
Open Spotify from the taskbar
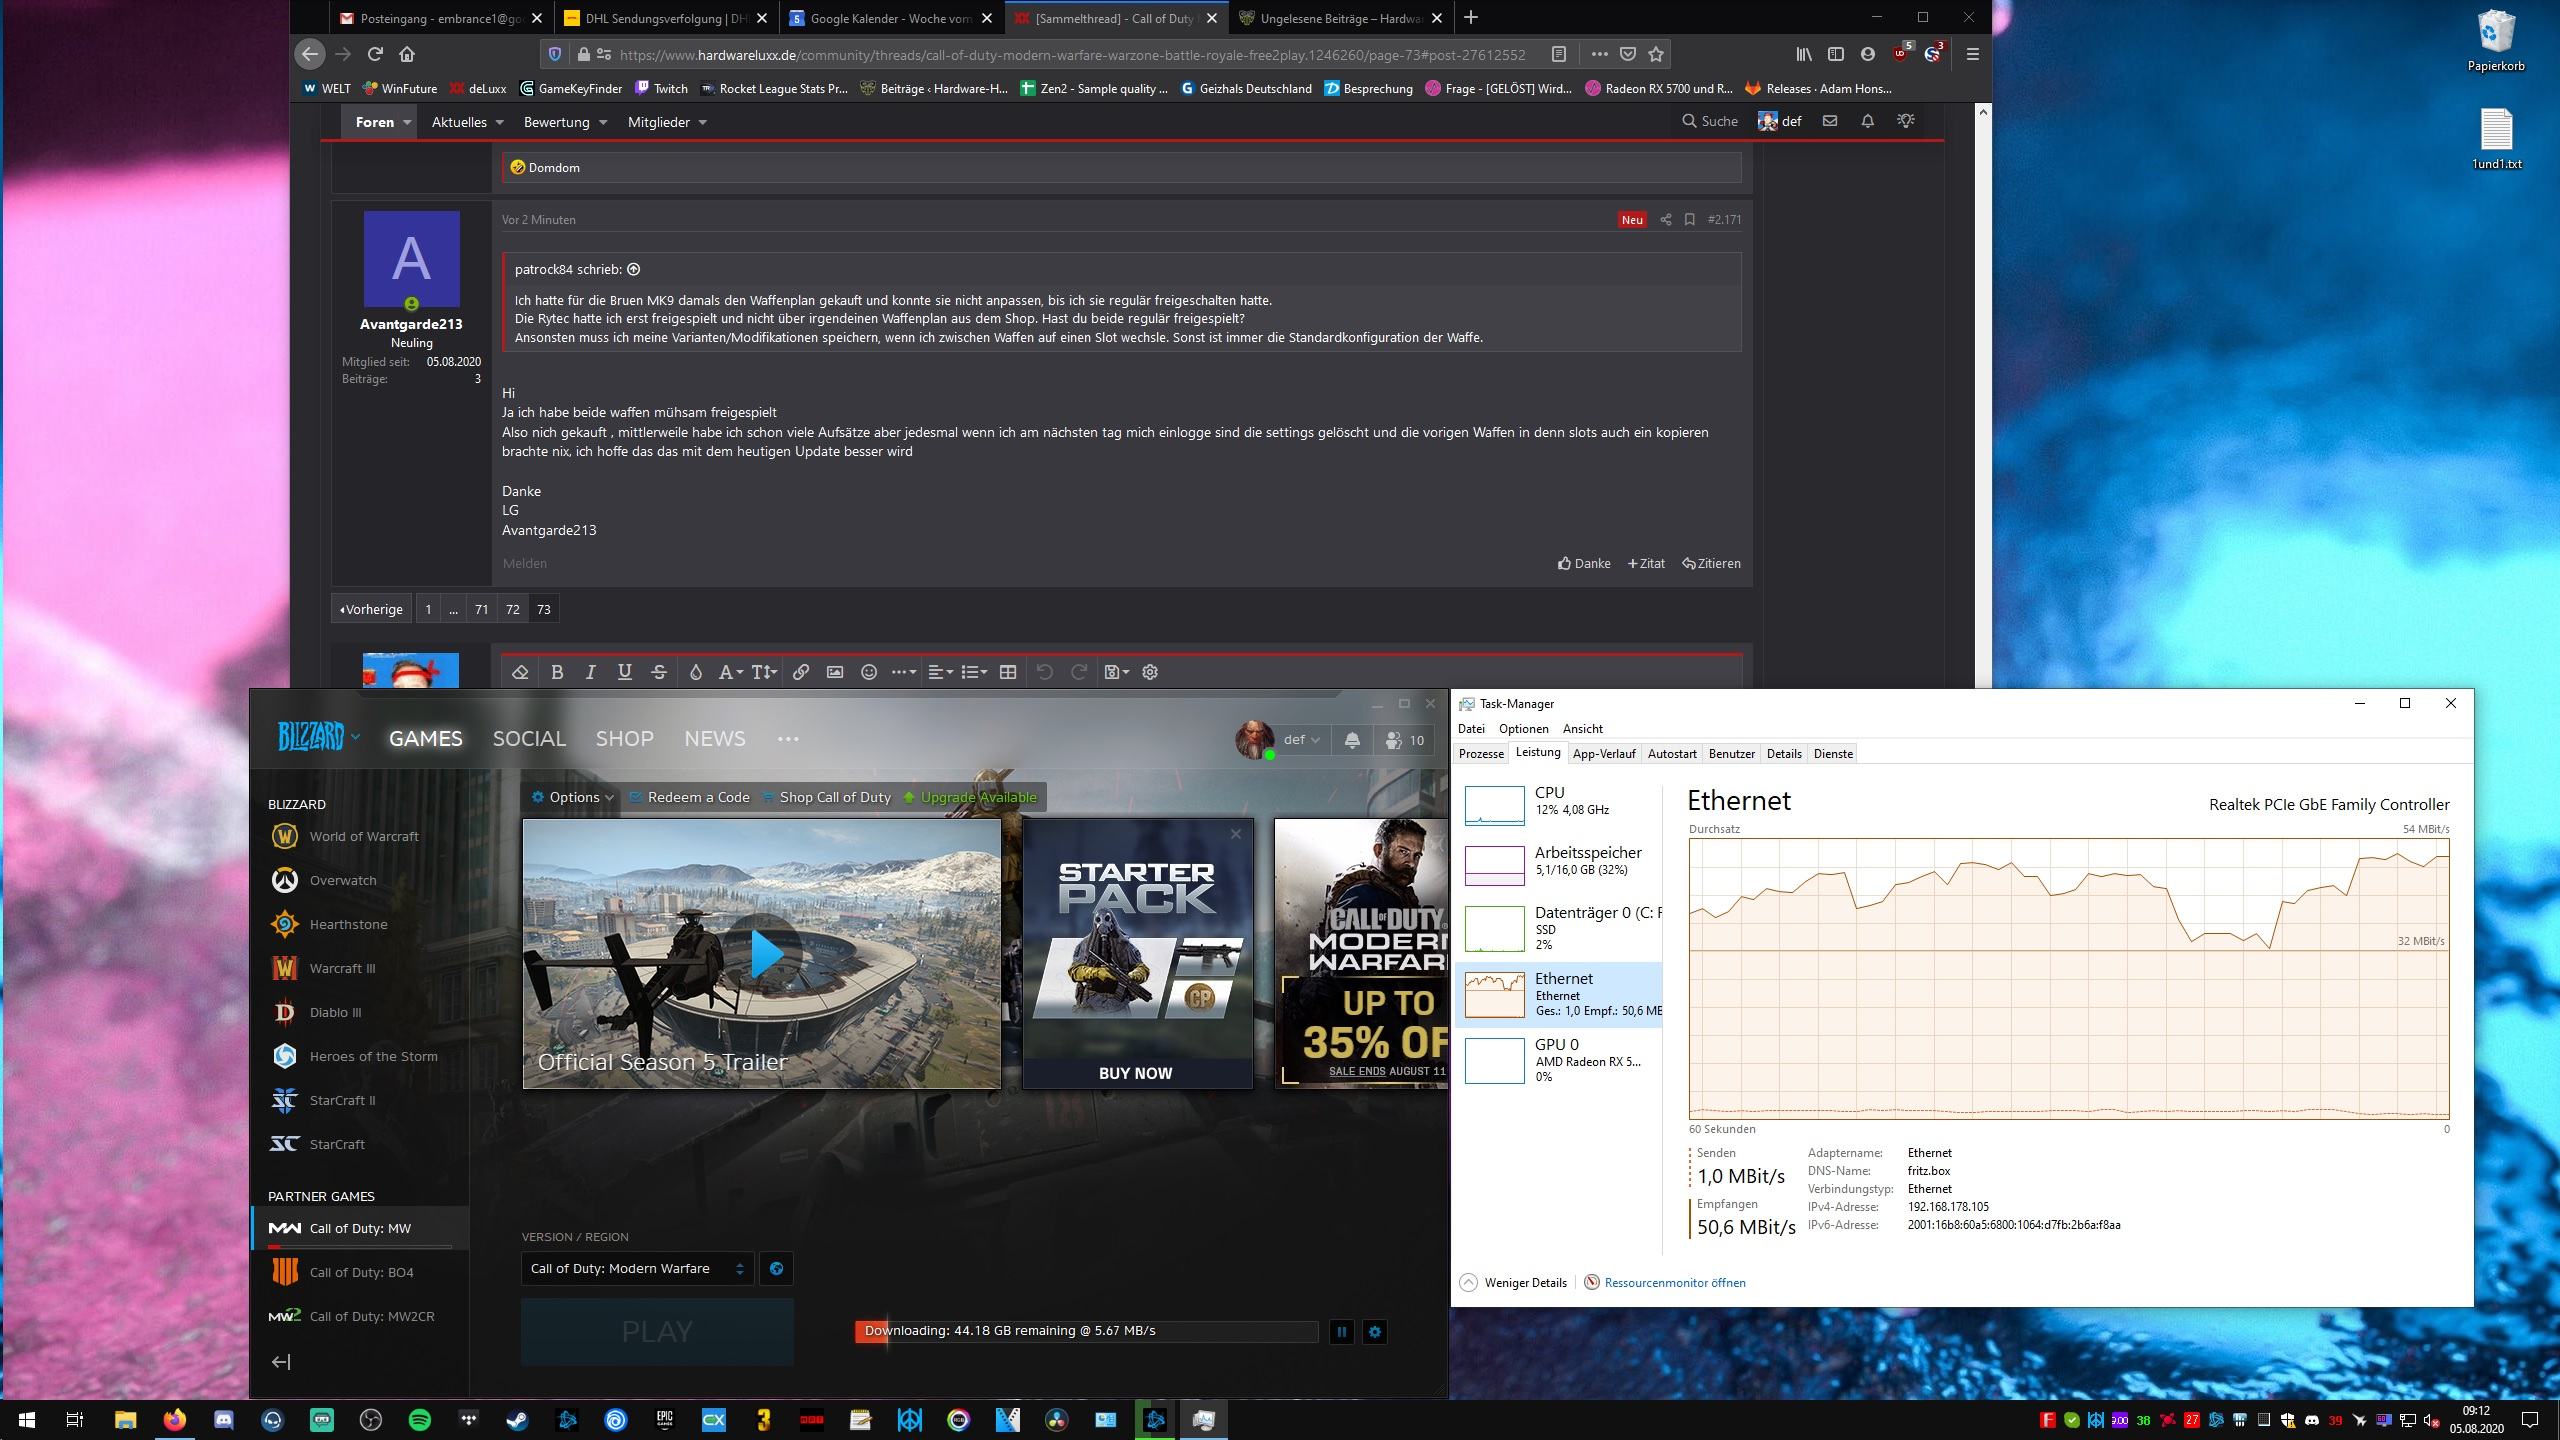pos(420,1420)
